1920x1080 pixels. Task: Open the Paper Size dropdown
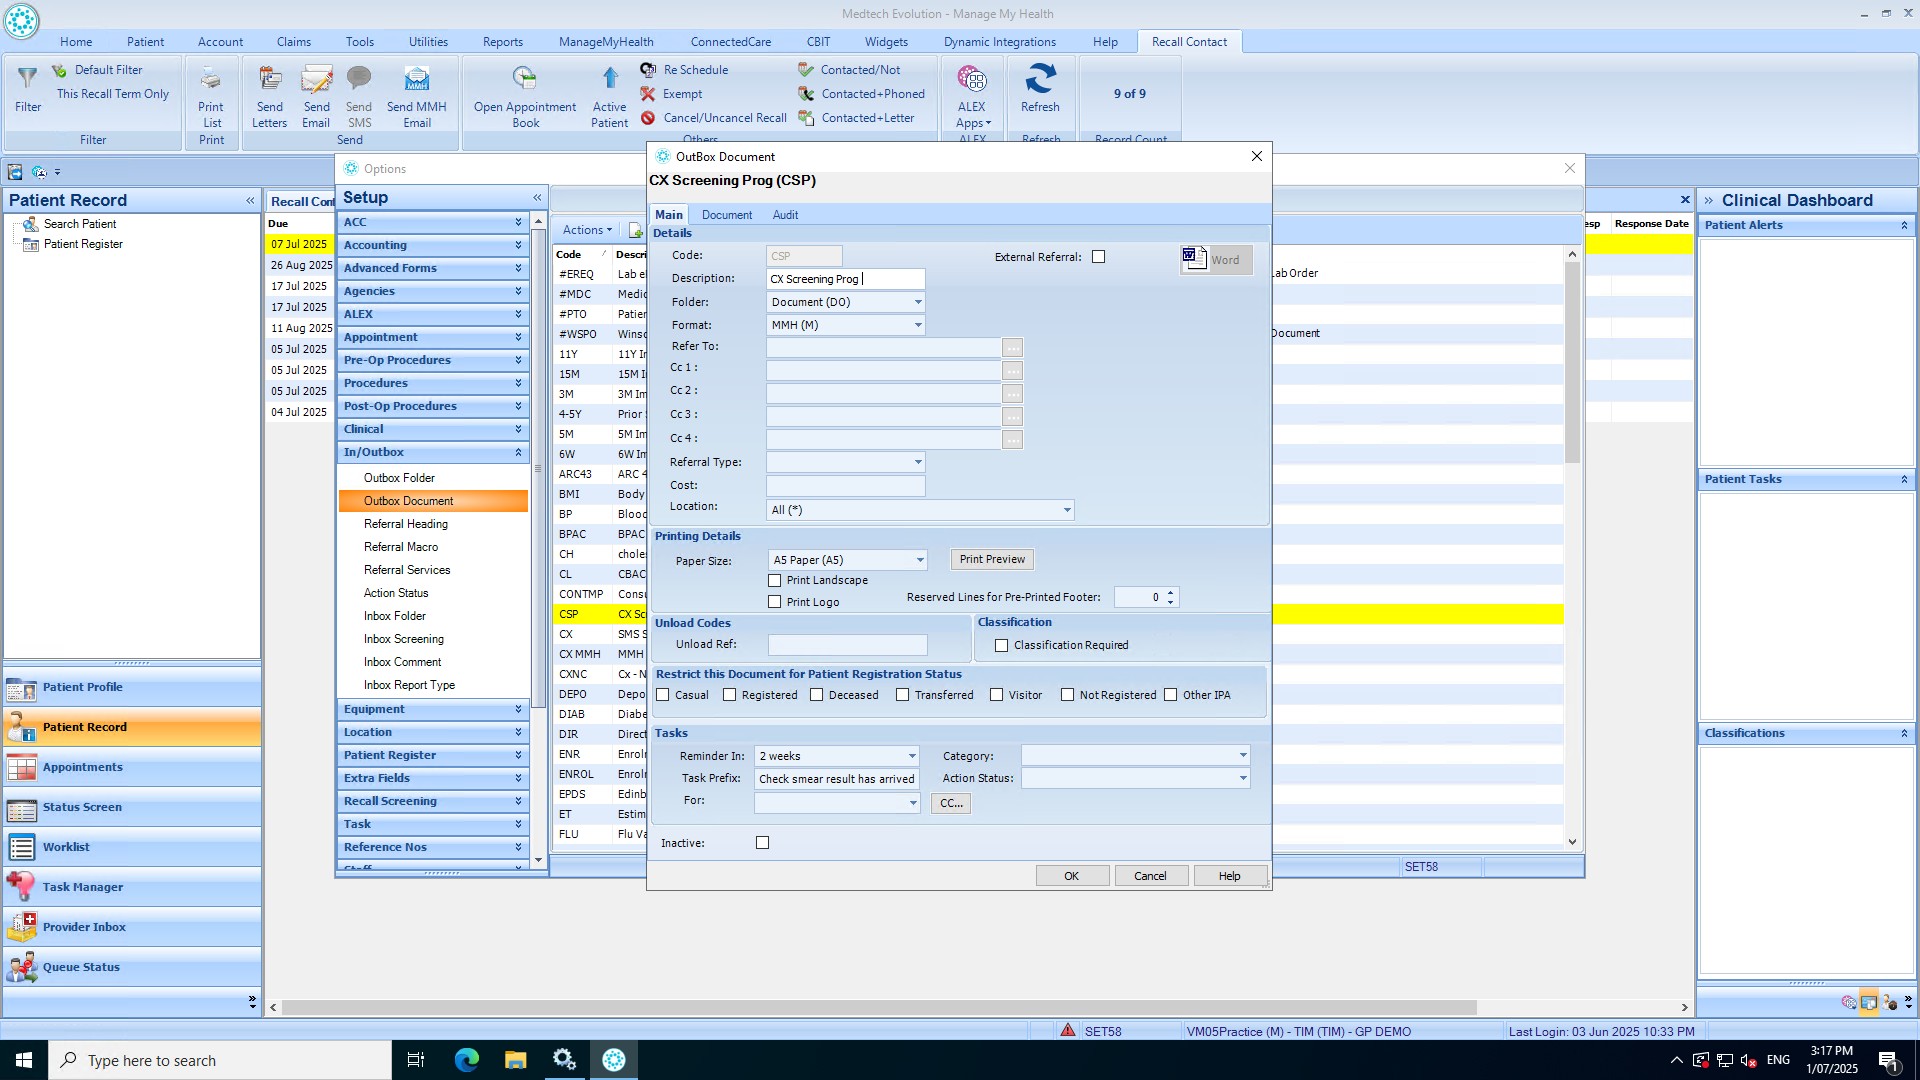point(919,560)
